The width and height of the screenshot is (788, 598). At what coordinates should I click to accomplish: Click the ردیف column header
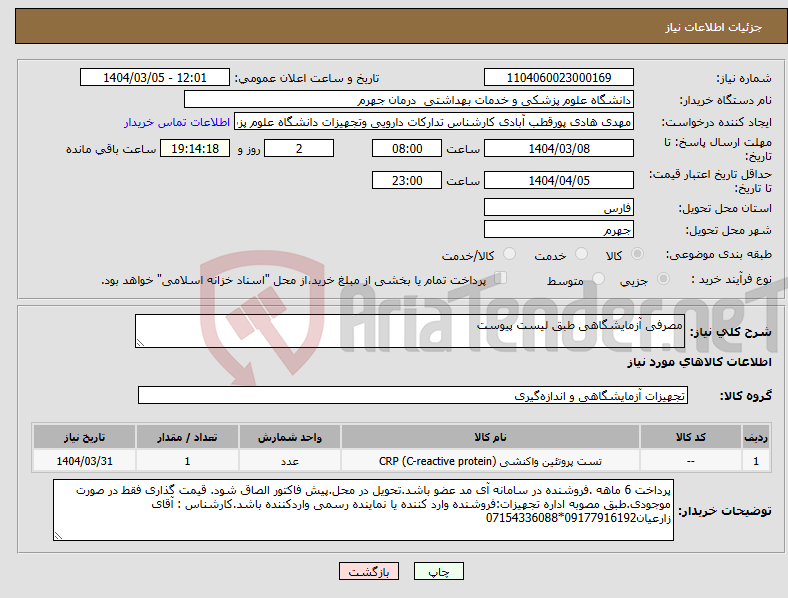pos(756,437)
